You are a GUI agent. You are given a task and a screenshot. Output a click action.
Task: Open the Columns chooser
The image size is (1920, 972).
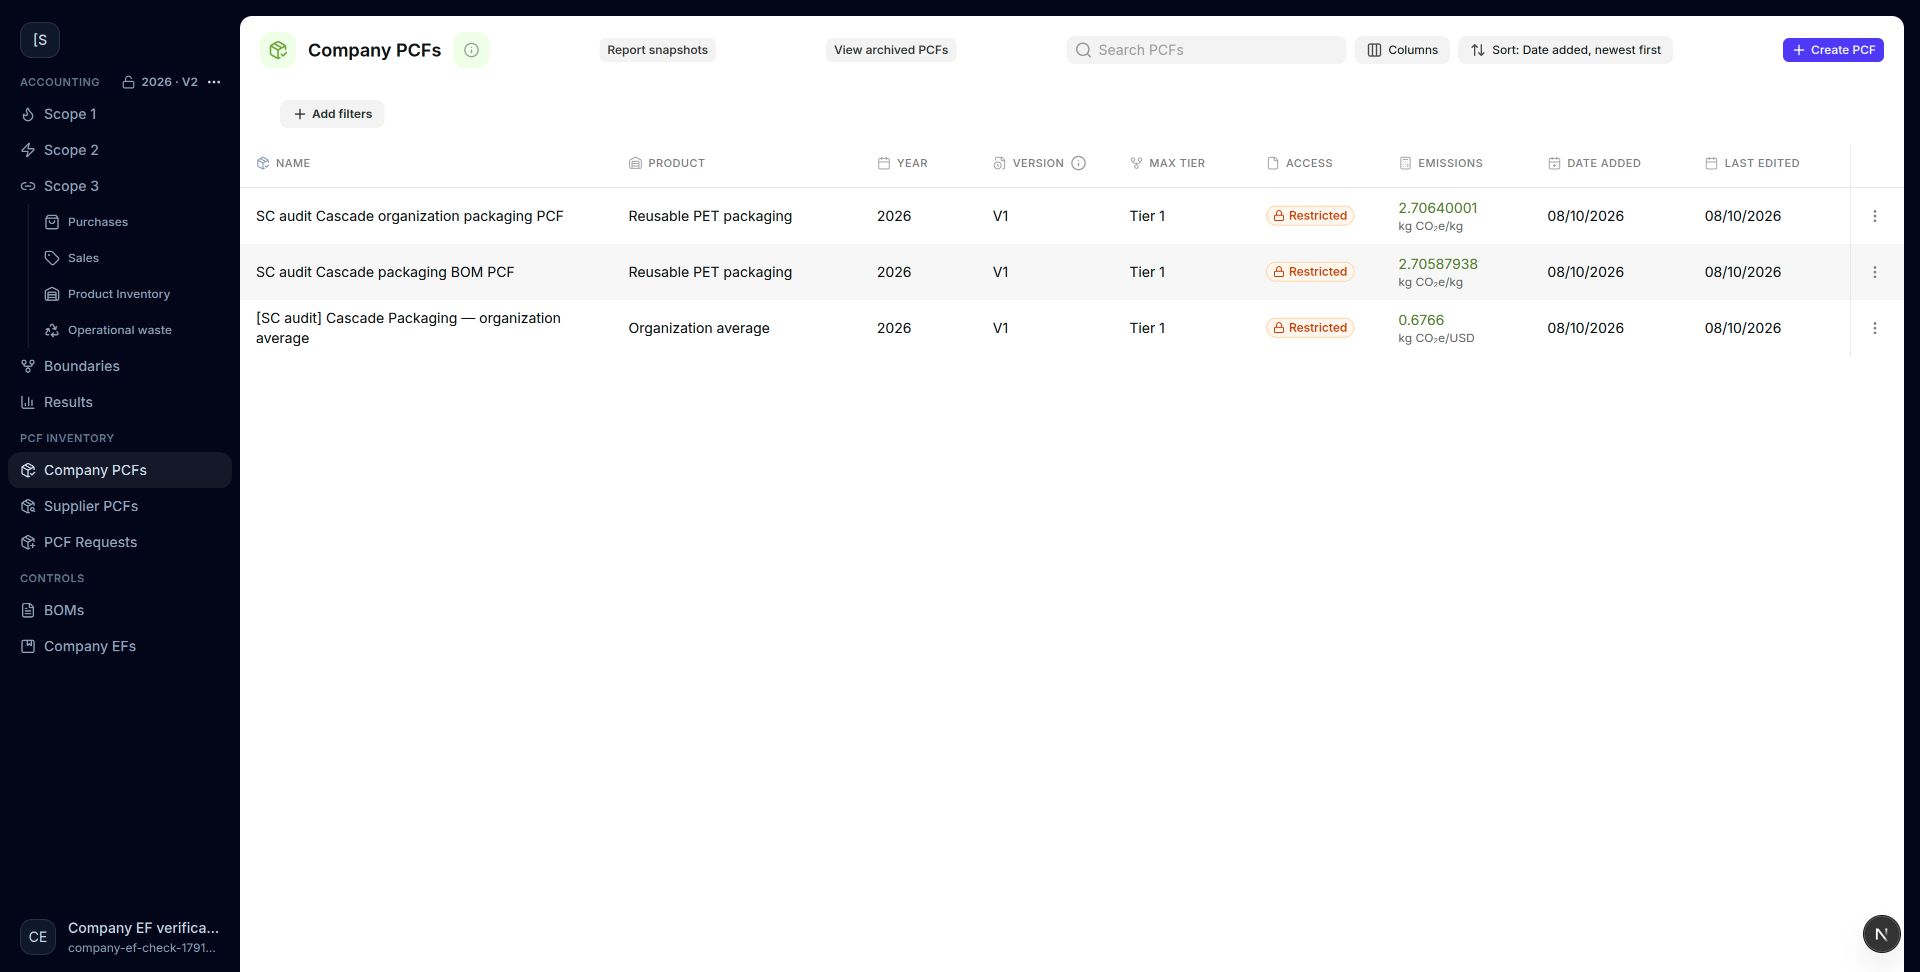click(x=1402, y=50)
